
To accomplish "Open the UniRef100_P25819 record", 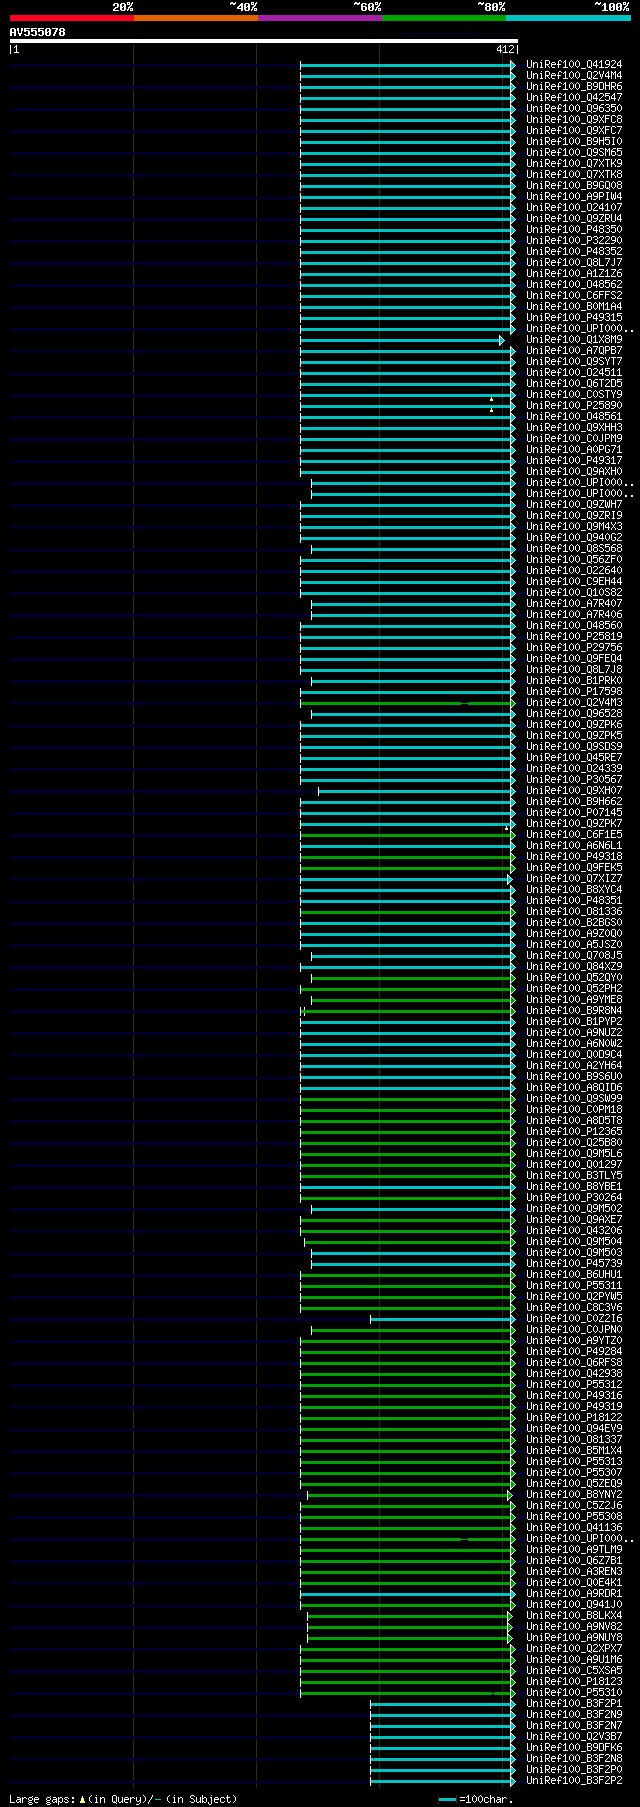I will point(574,637).
